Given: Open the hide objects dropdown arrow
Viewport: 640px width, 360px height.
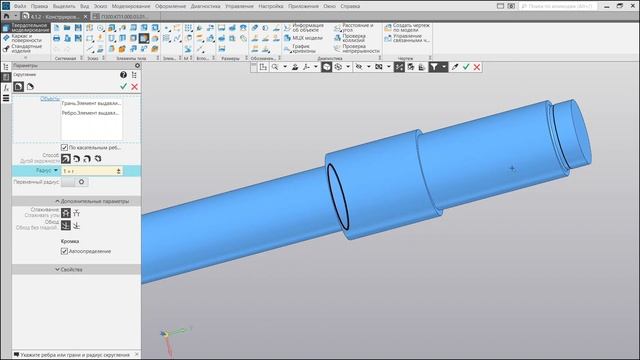Looking at the screenshot, I should click(369, 67).
